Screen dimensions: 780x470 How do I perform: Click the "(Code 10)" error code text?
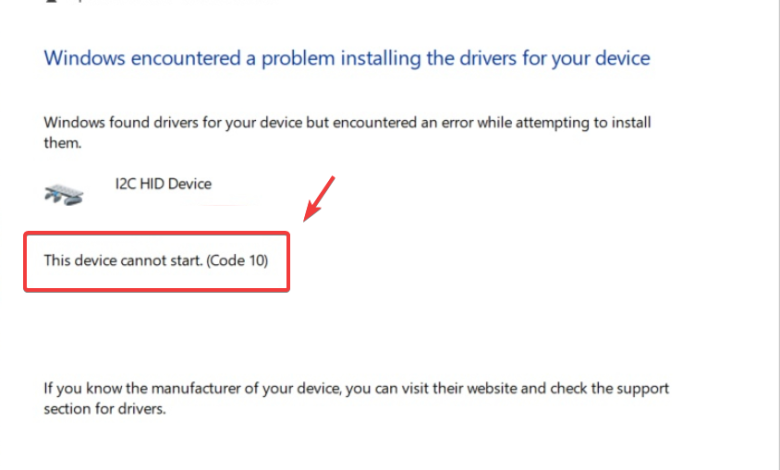coord(244,261)
